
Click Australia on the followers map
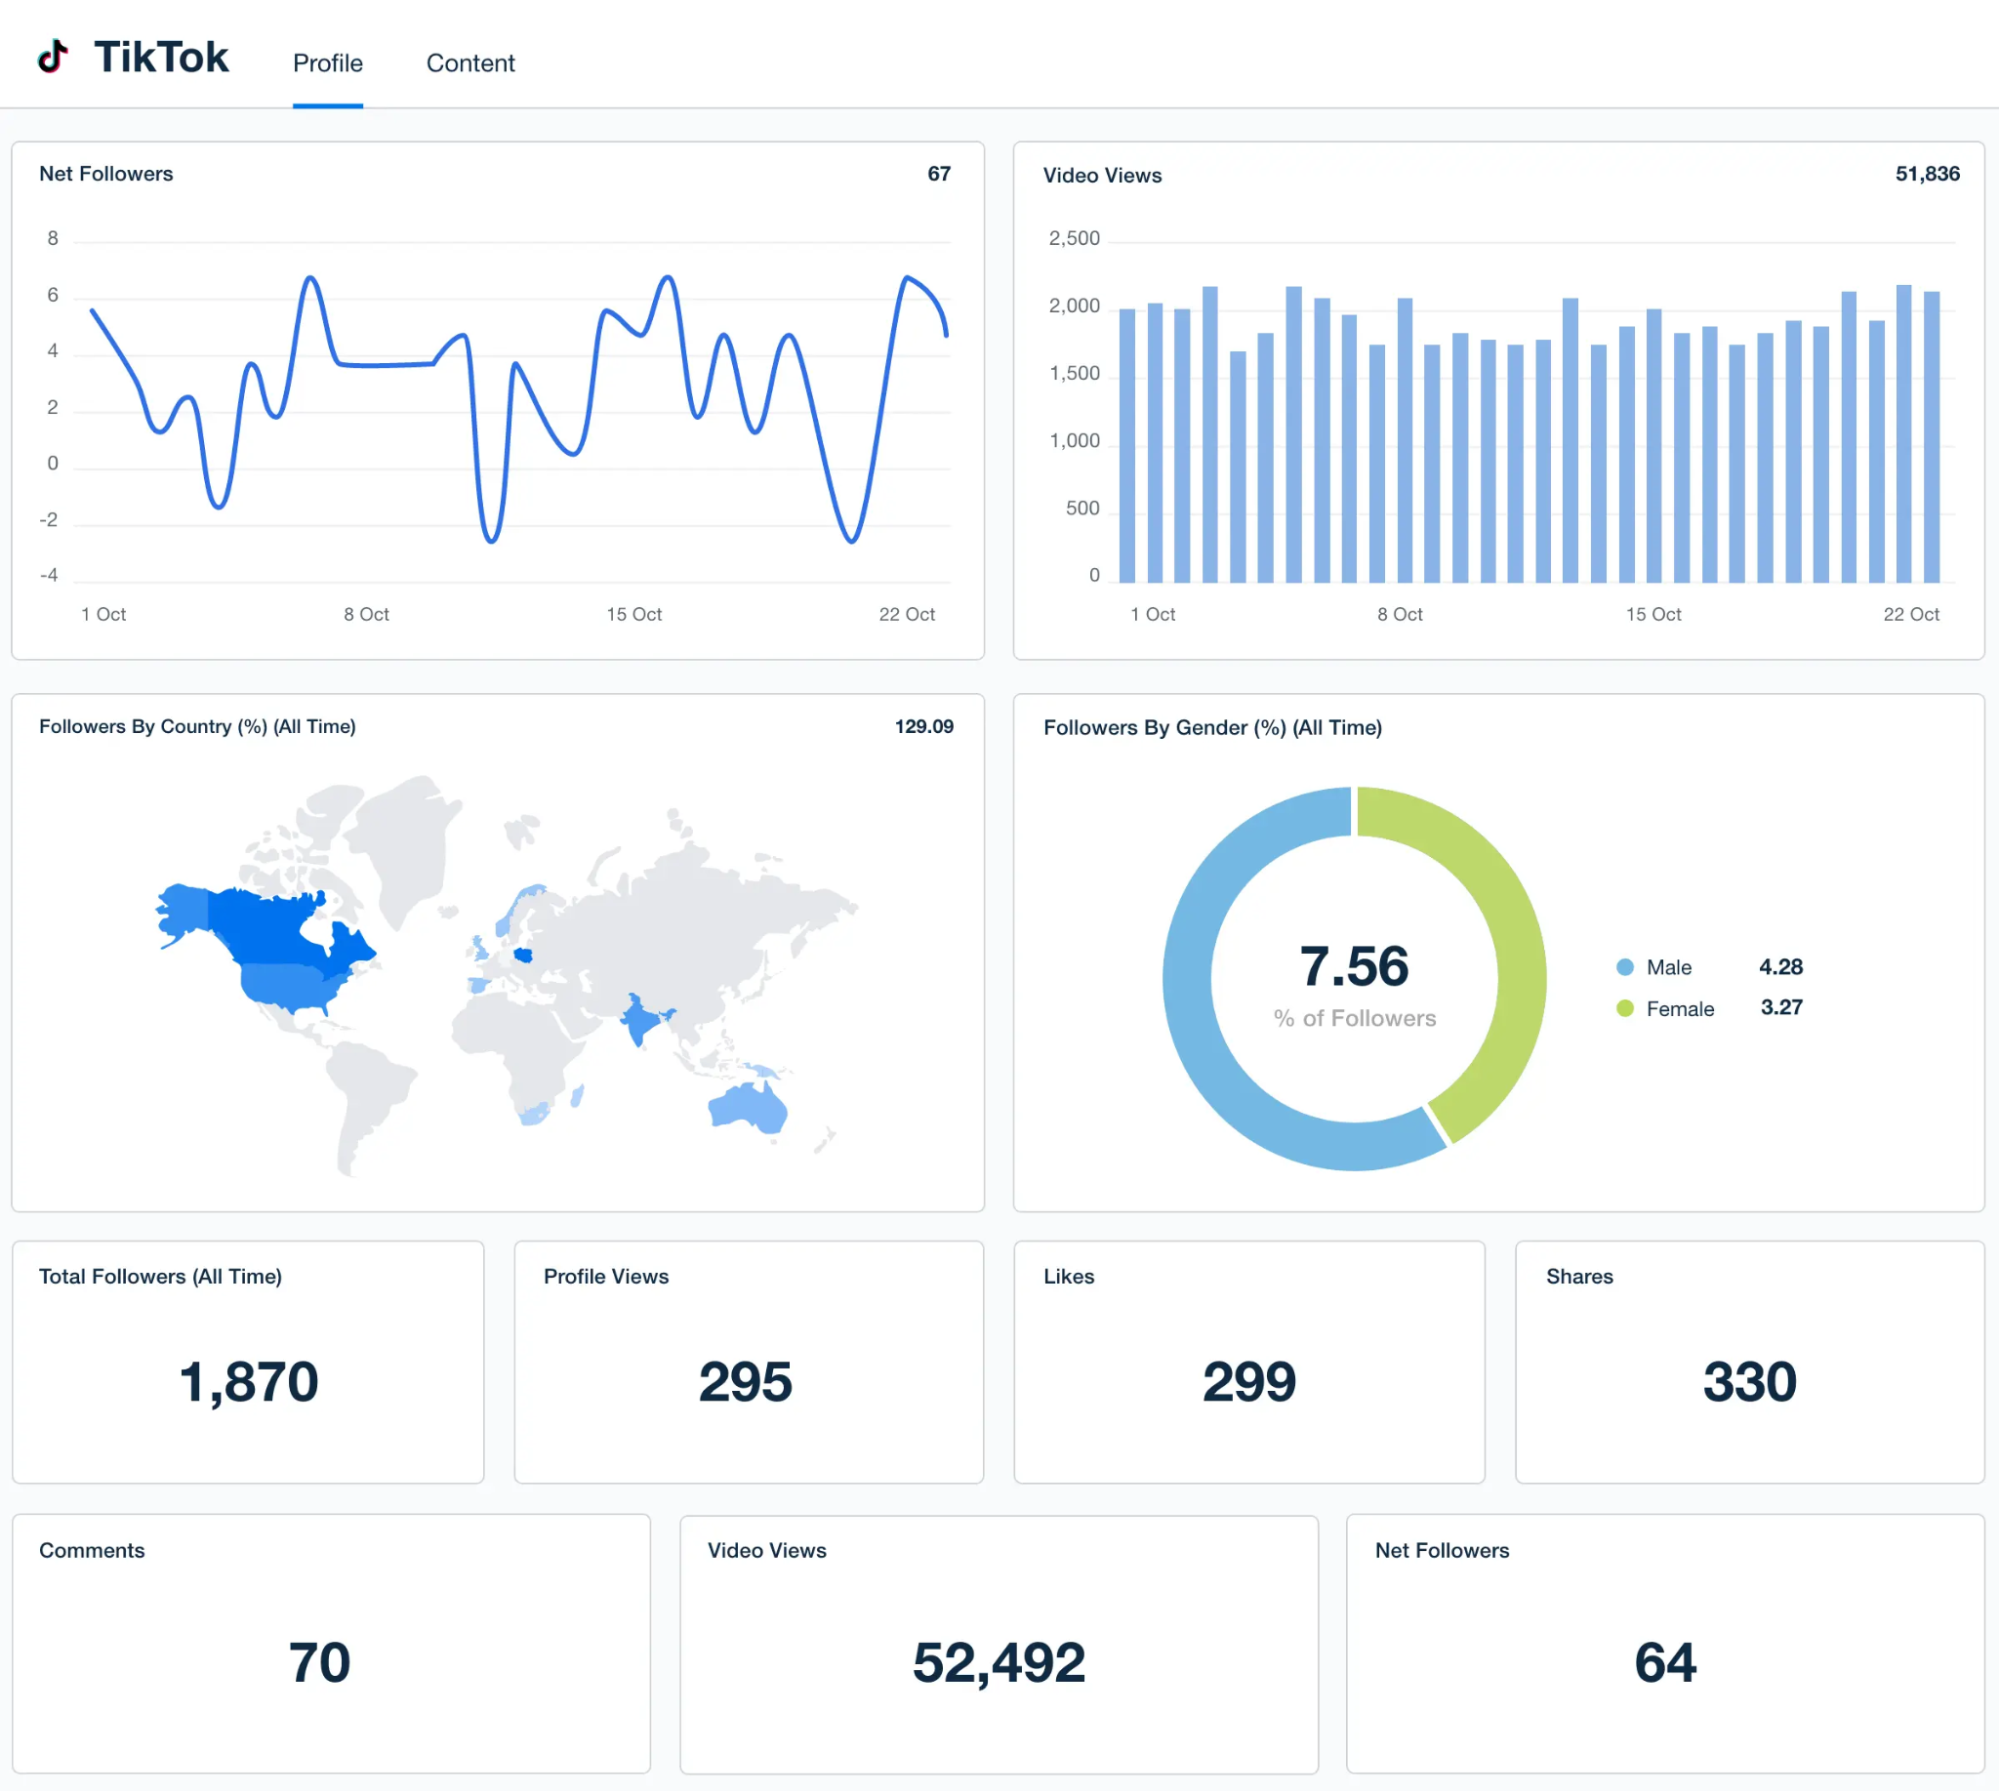tap(748, 1108)
